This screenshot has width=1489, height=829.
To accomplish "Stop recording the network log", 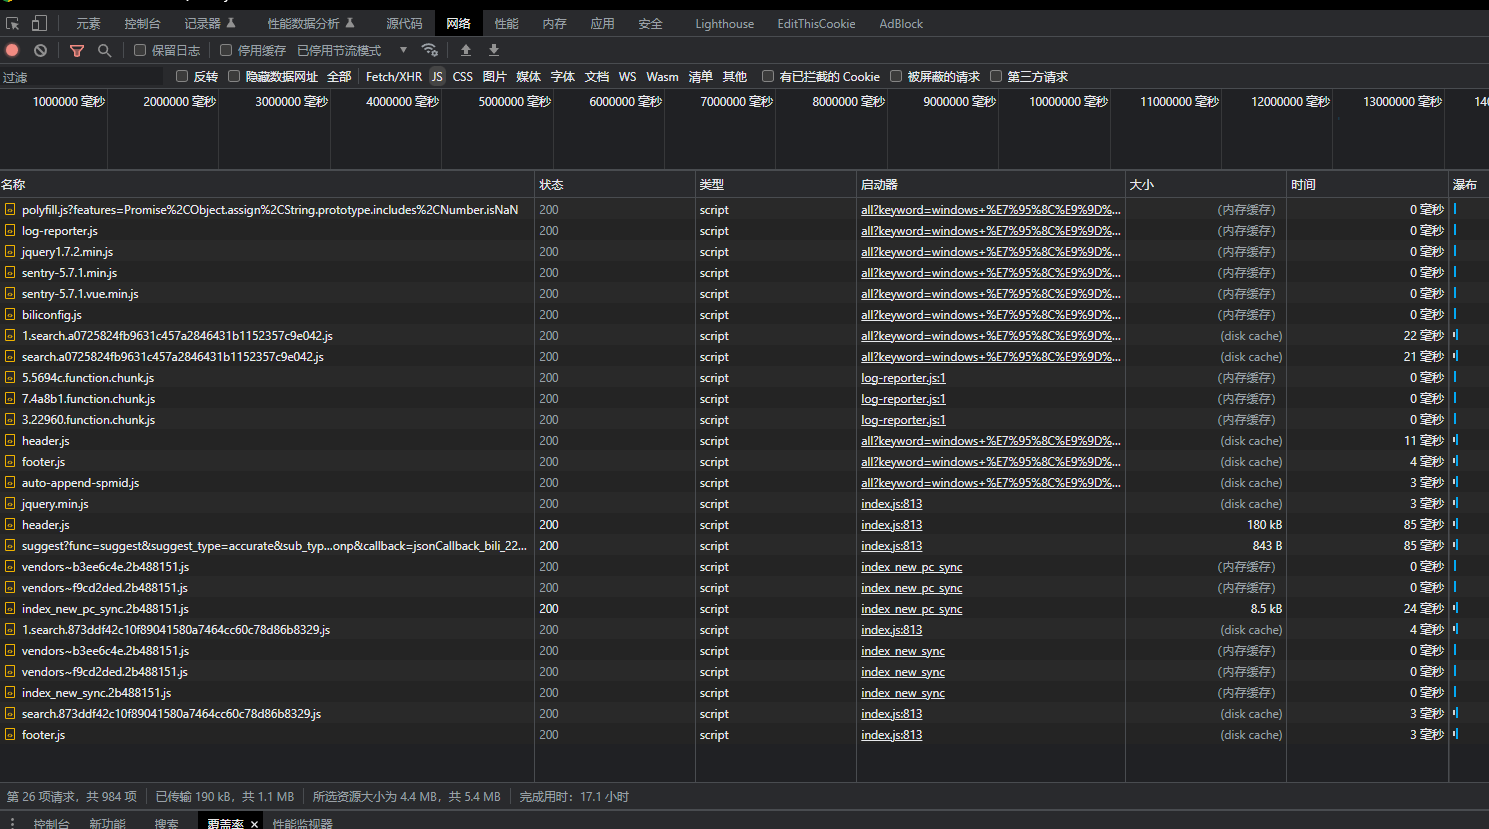I will pyautogui.click(x=11, y=50).
